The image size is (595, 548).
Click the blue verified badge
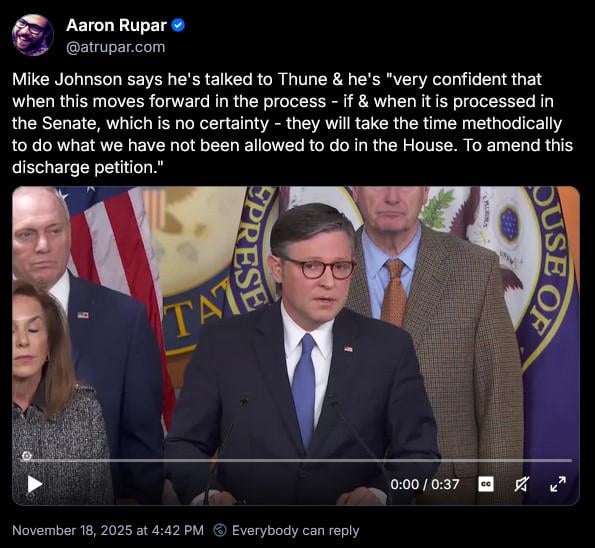pos(178,25)
